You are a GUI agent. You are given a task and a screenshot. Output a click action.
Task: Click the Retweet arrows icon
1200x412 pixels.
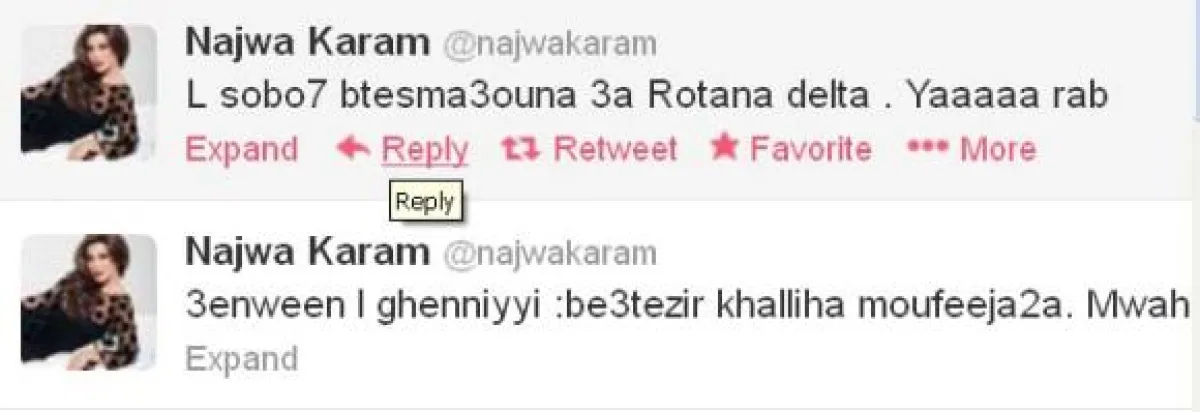519,150
